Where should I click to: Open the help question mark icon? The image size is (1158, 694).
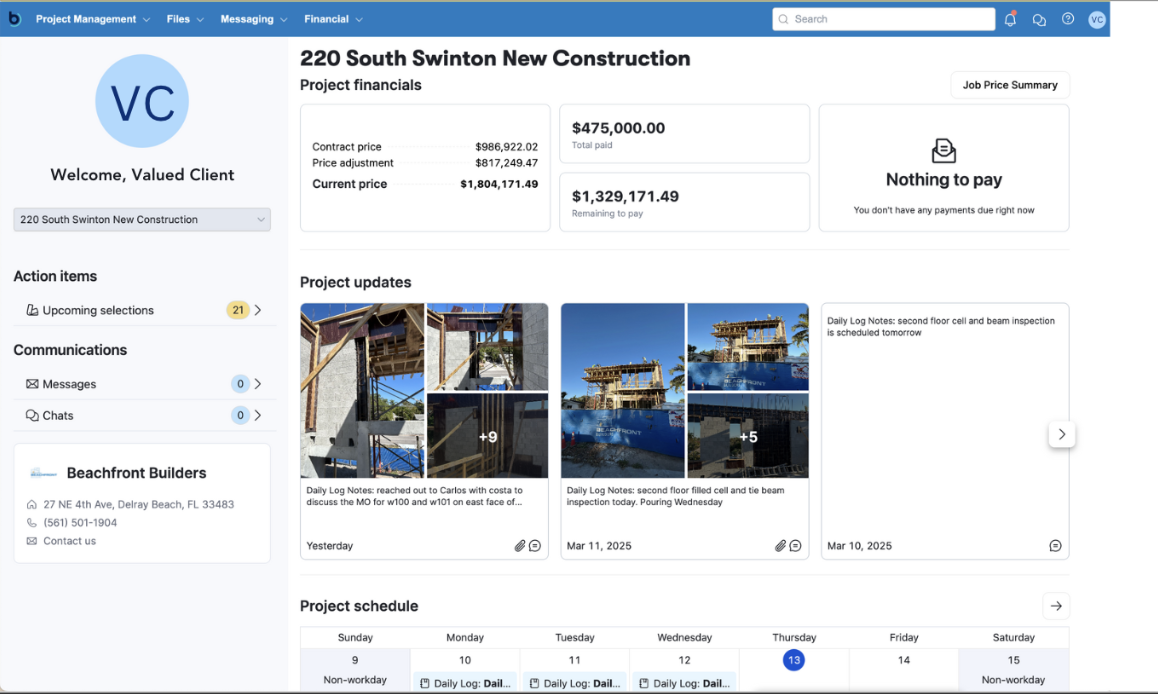pyautogui.click(x=1068, y=19)
